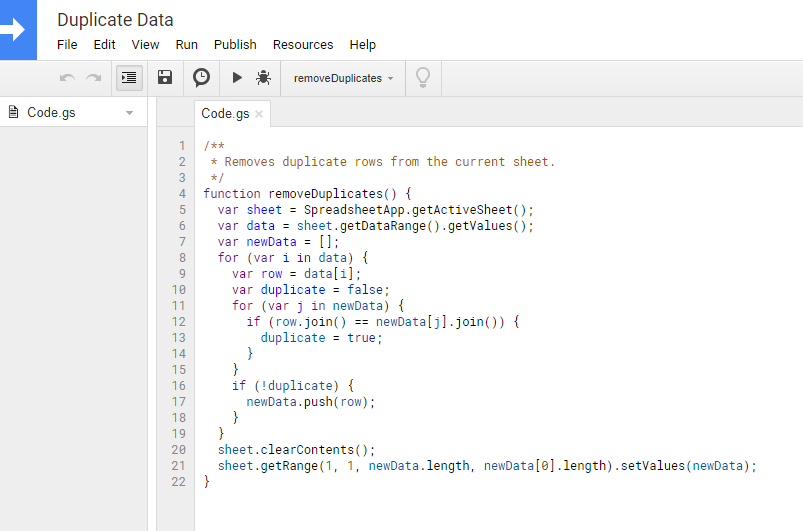Click line number 20 in the gutter
Viewport: 803px width, 531px height.
coord(178,450)
